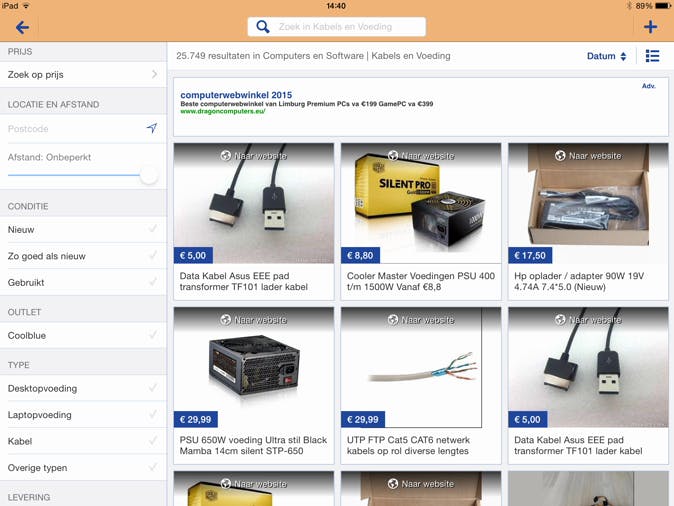
Task: Open the Hp adapter box photo
Action: coord(588,203)
